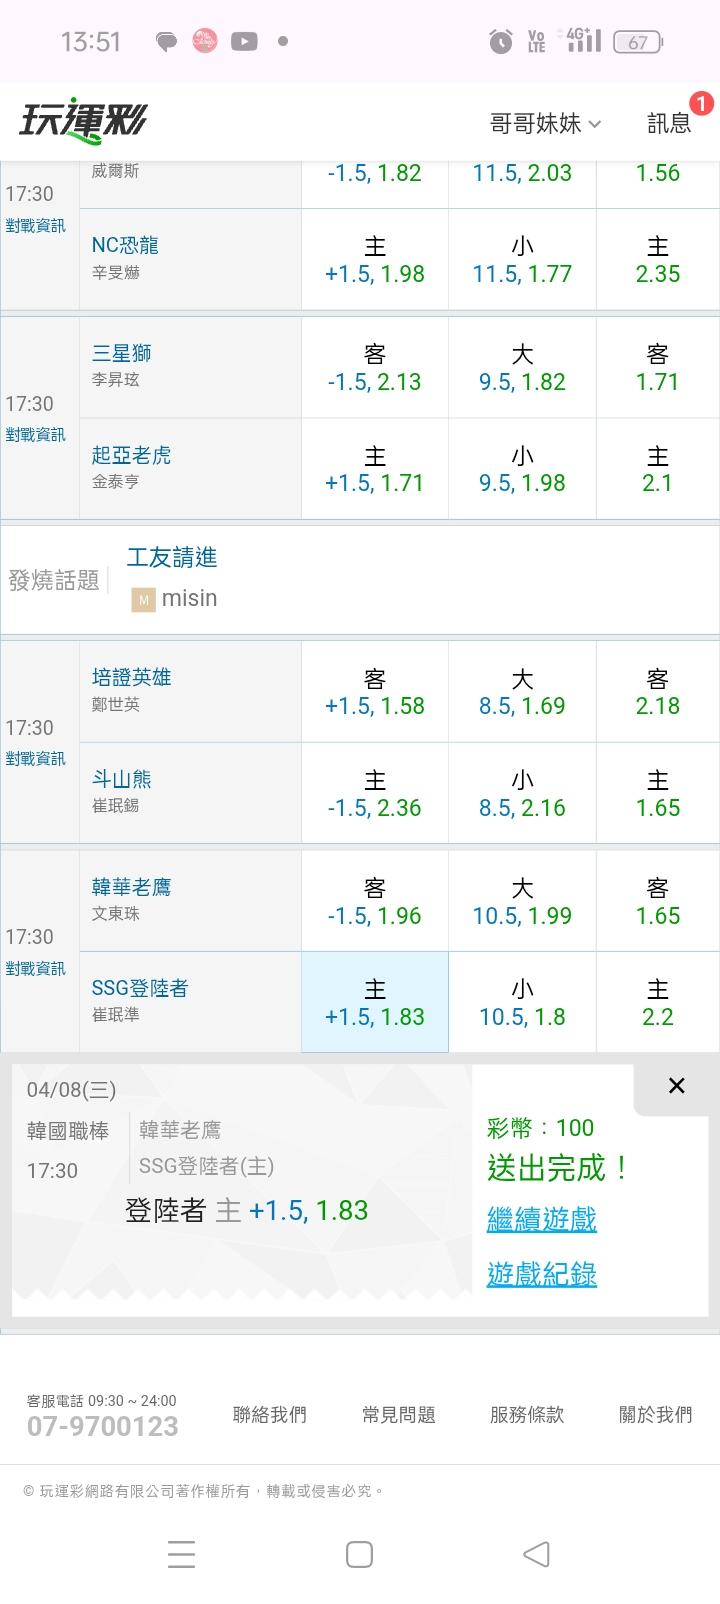Open 服務條款 footer item
720x1604 pixels.
(527, 1414)
